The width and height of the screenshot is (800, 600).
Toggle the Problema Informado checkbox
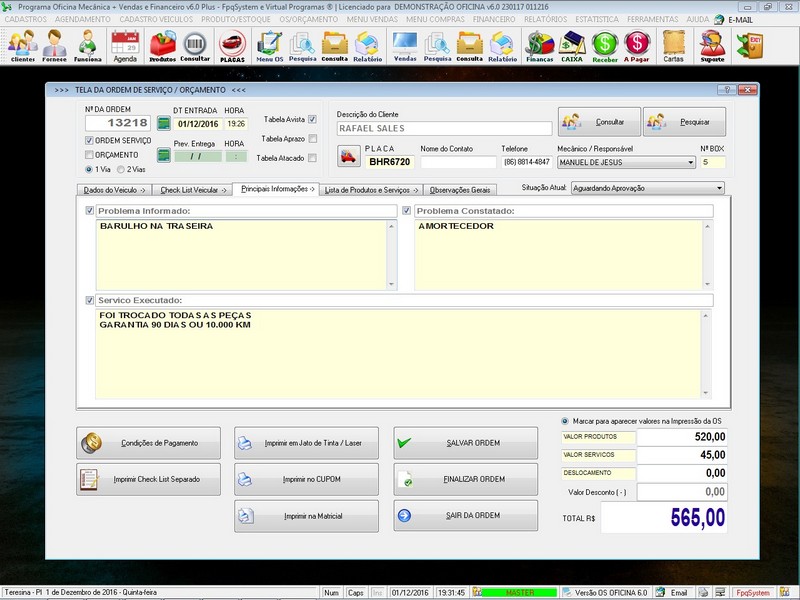click(x=91, y=211)
